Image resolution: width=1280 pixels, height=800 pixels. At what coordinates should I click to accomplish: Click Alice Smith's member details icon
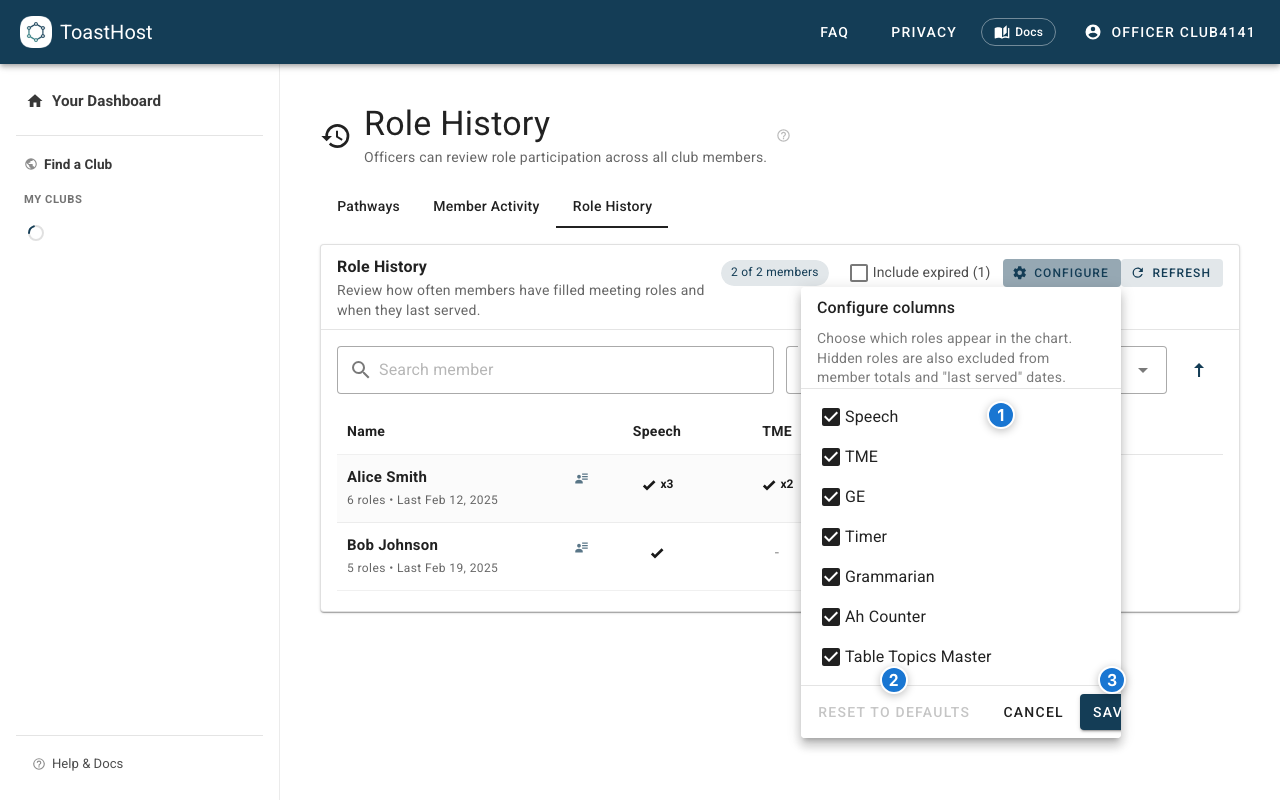[581, 479]
